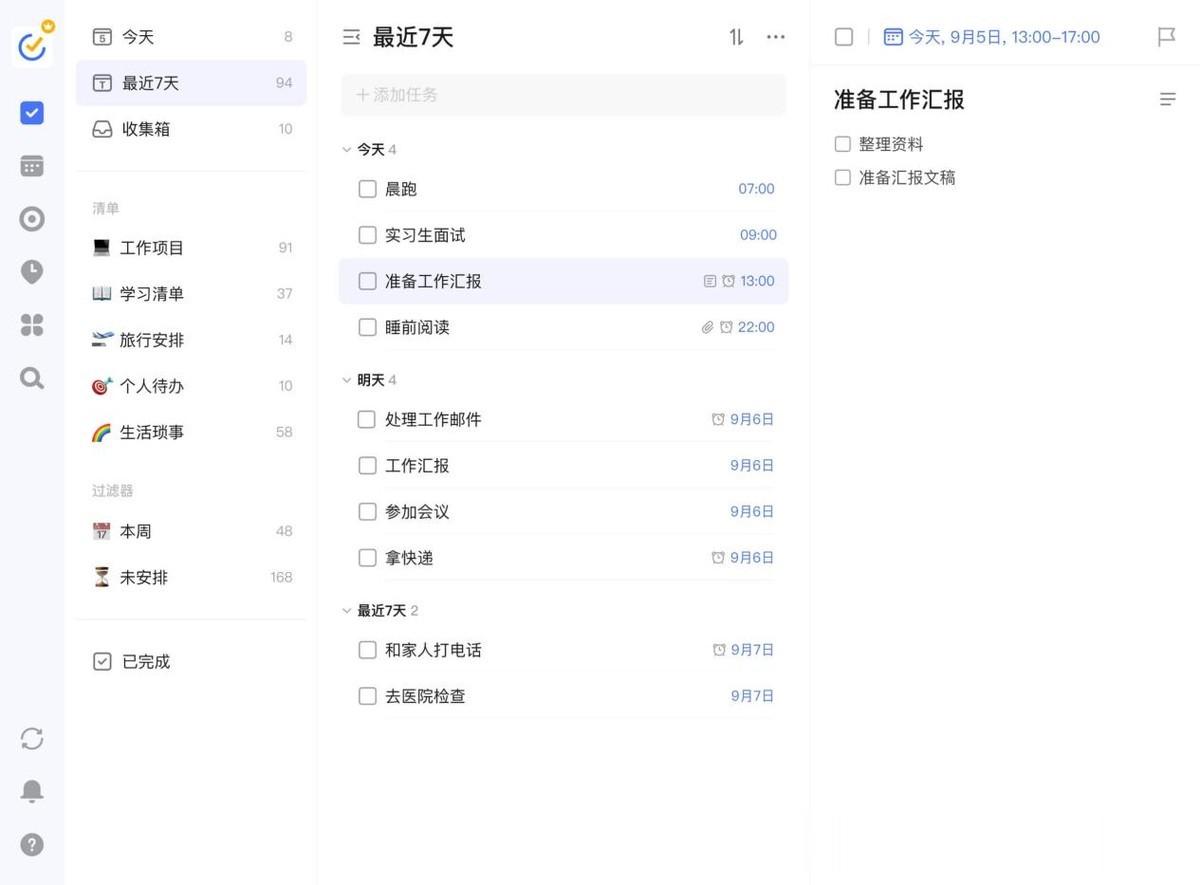Open the 收集箱 inbox list

[146, 129]
